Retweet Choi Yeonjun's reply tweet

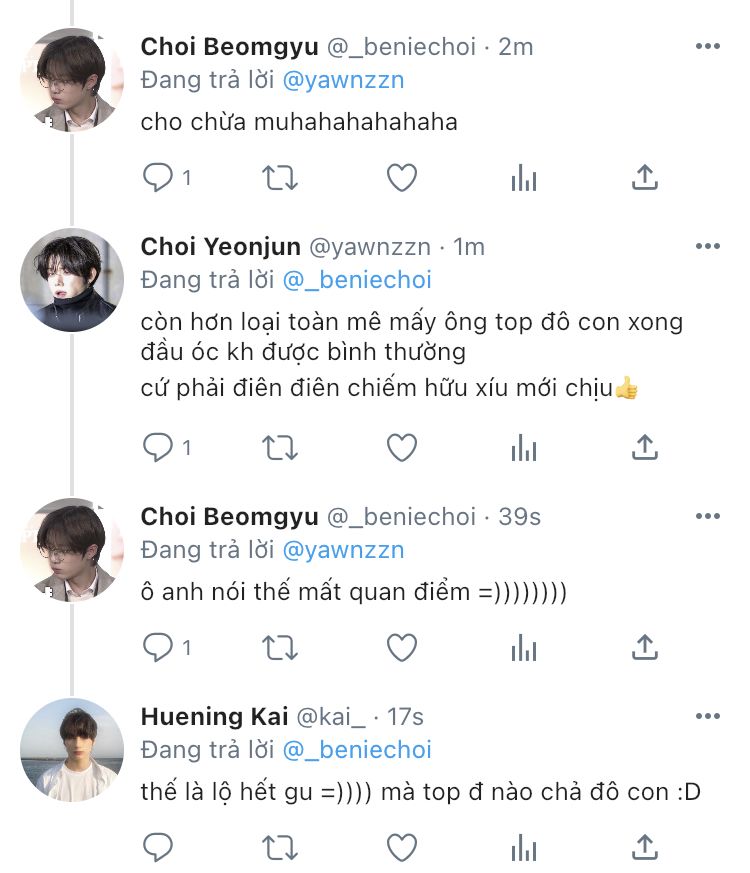pos(280,448)
